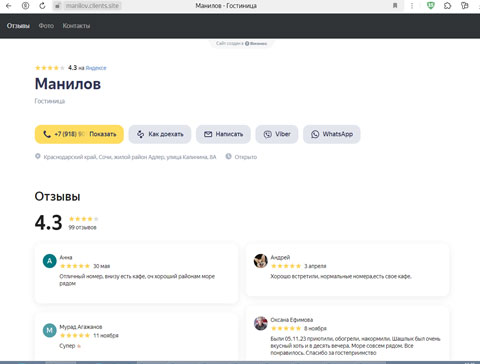480x364 pixels.
Task: Go back with the browser back arrow
Action: (9, 6)
